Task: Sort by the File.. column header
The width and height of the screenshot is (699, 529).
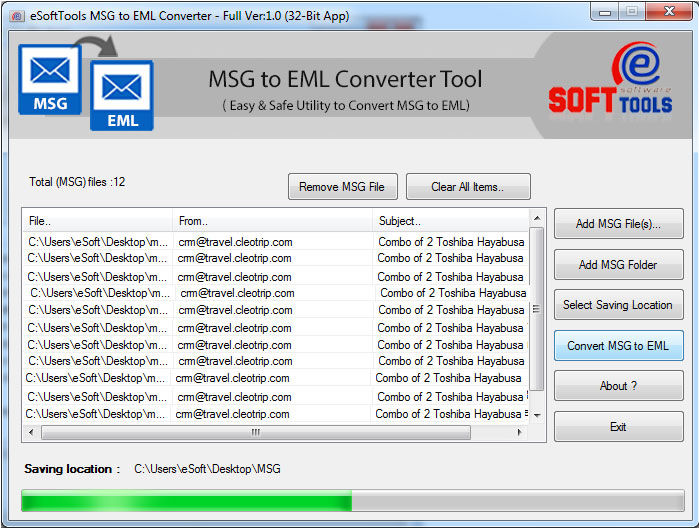Action: coord(97,221)
